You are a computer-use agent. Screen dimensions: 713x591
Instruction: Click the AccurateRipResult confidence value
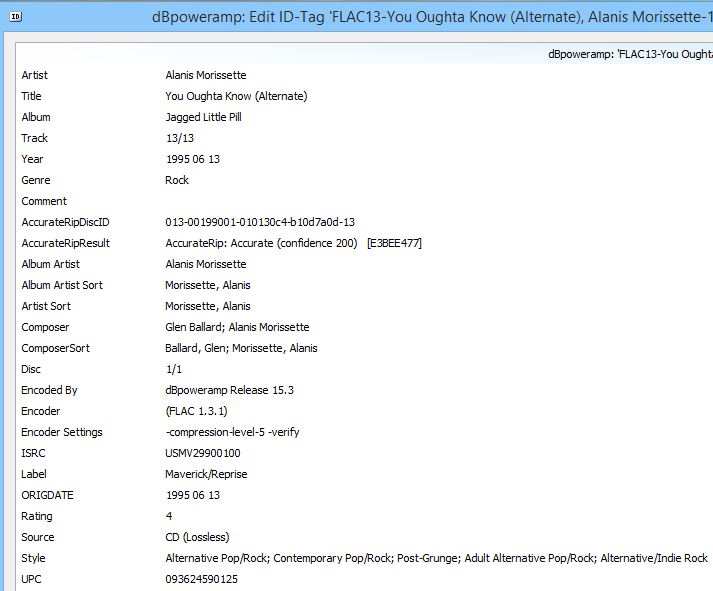(261, 243)
